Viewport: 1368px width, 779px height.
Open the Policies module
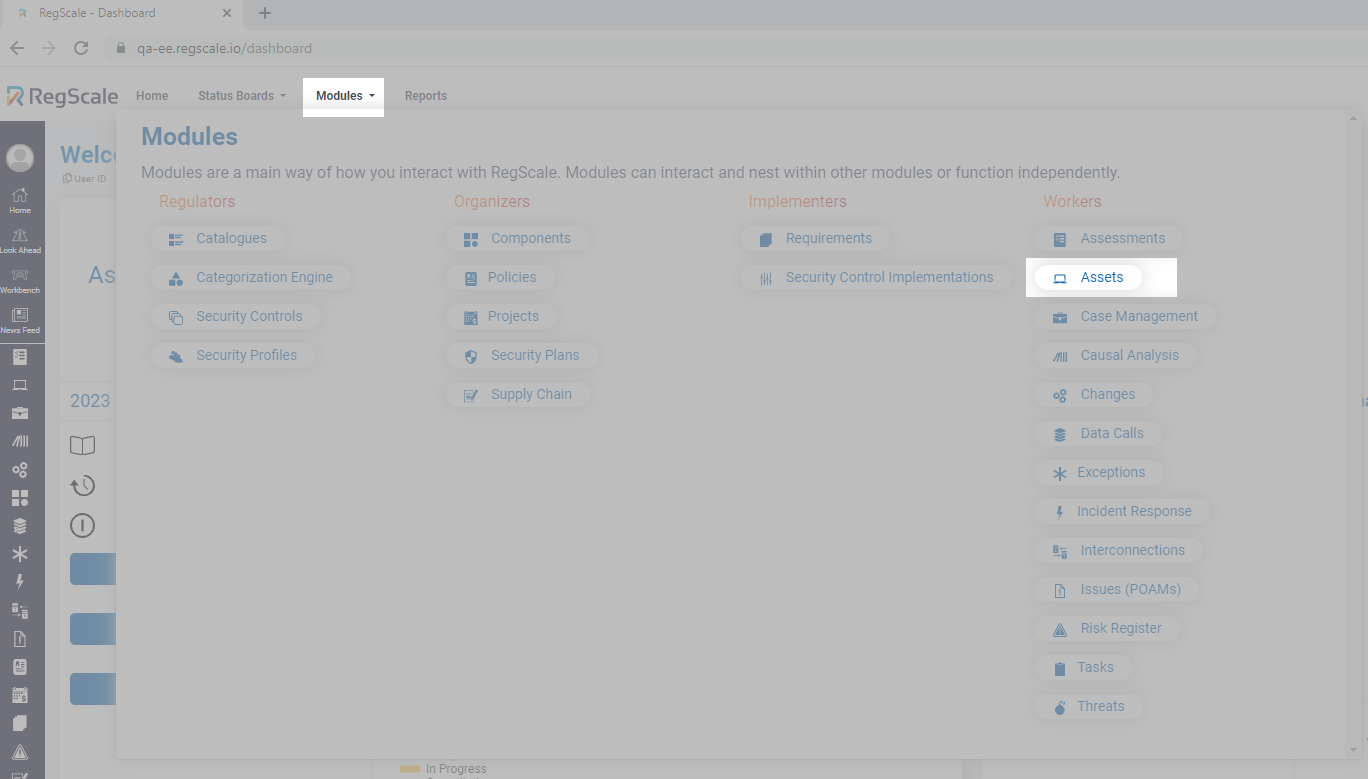[500, 278]
